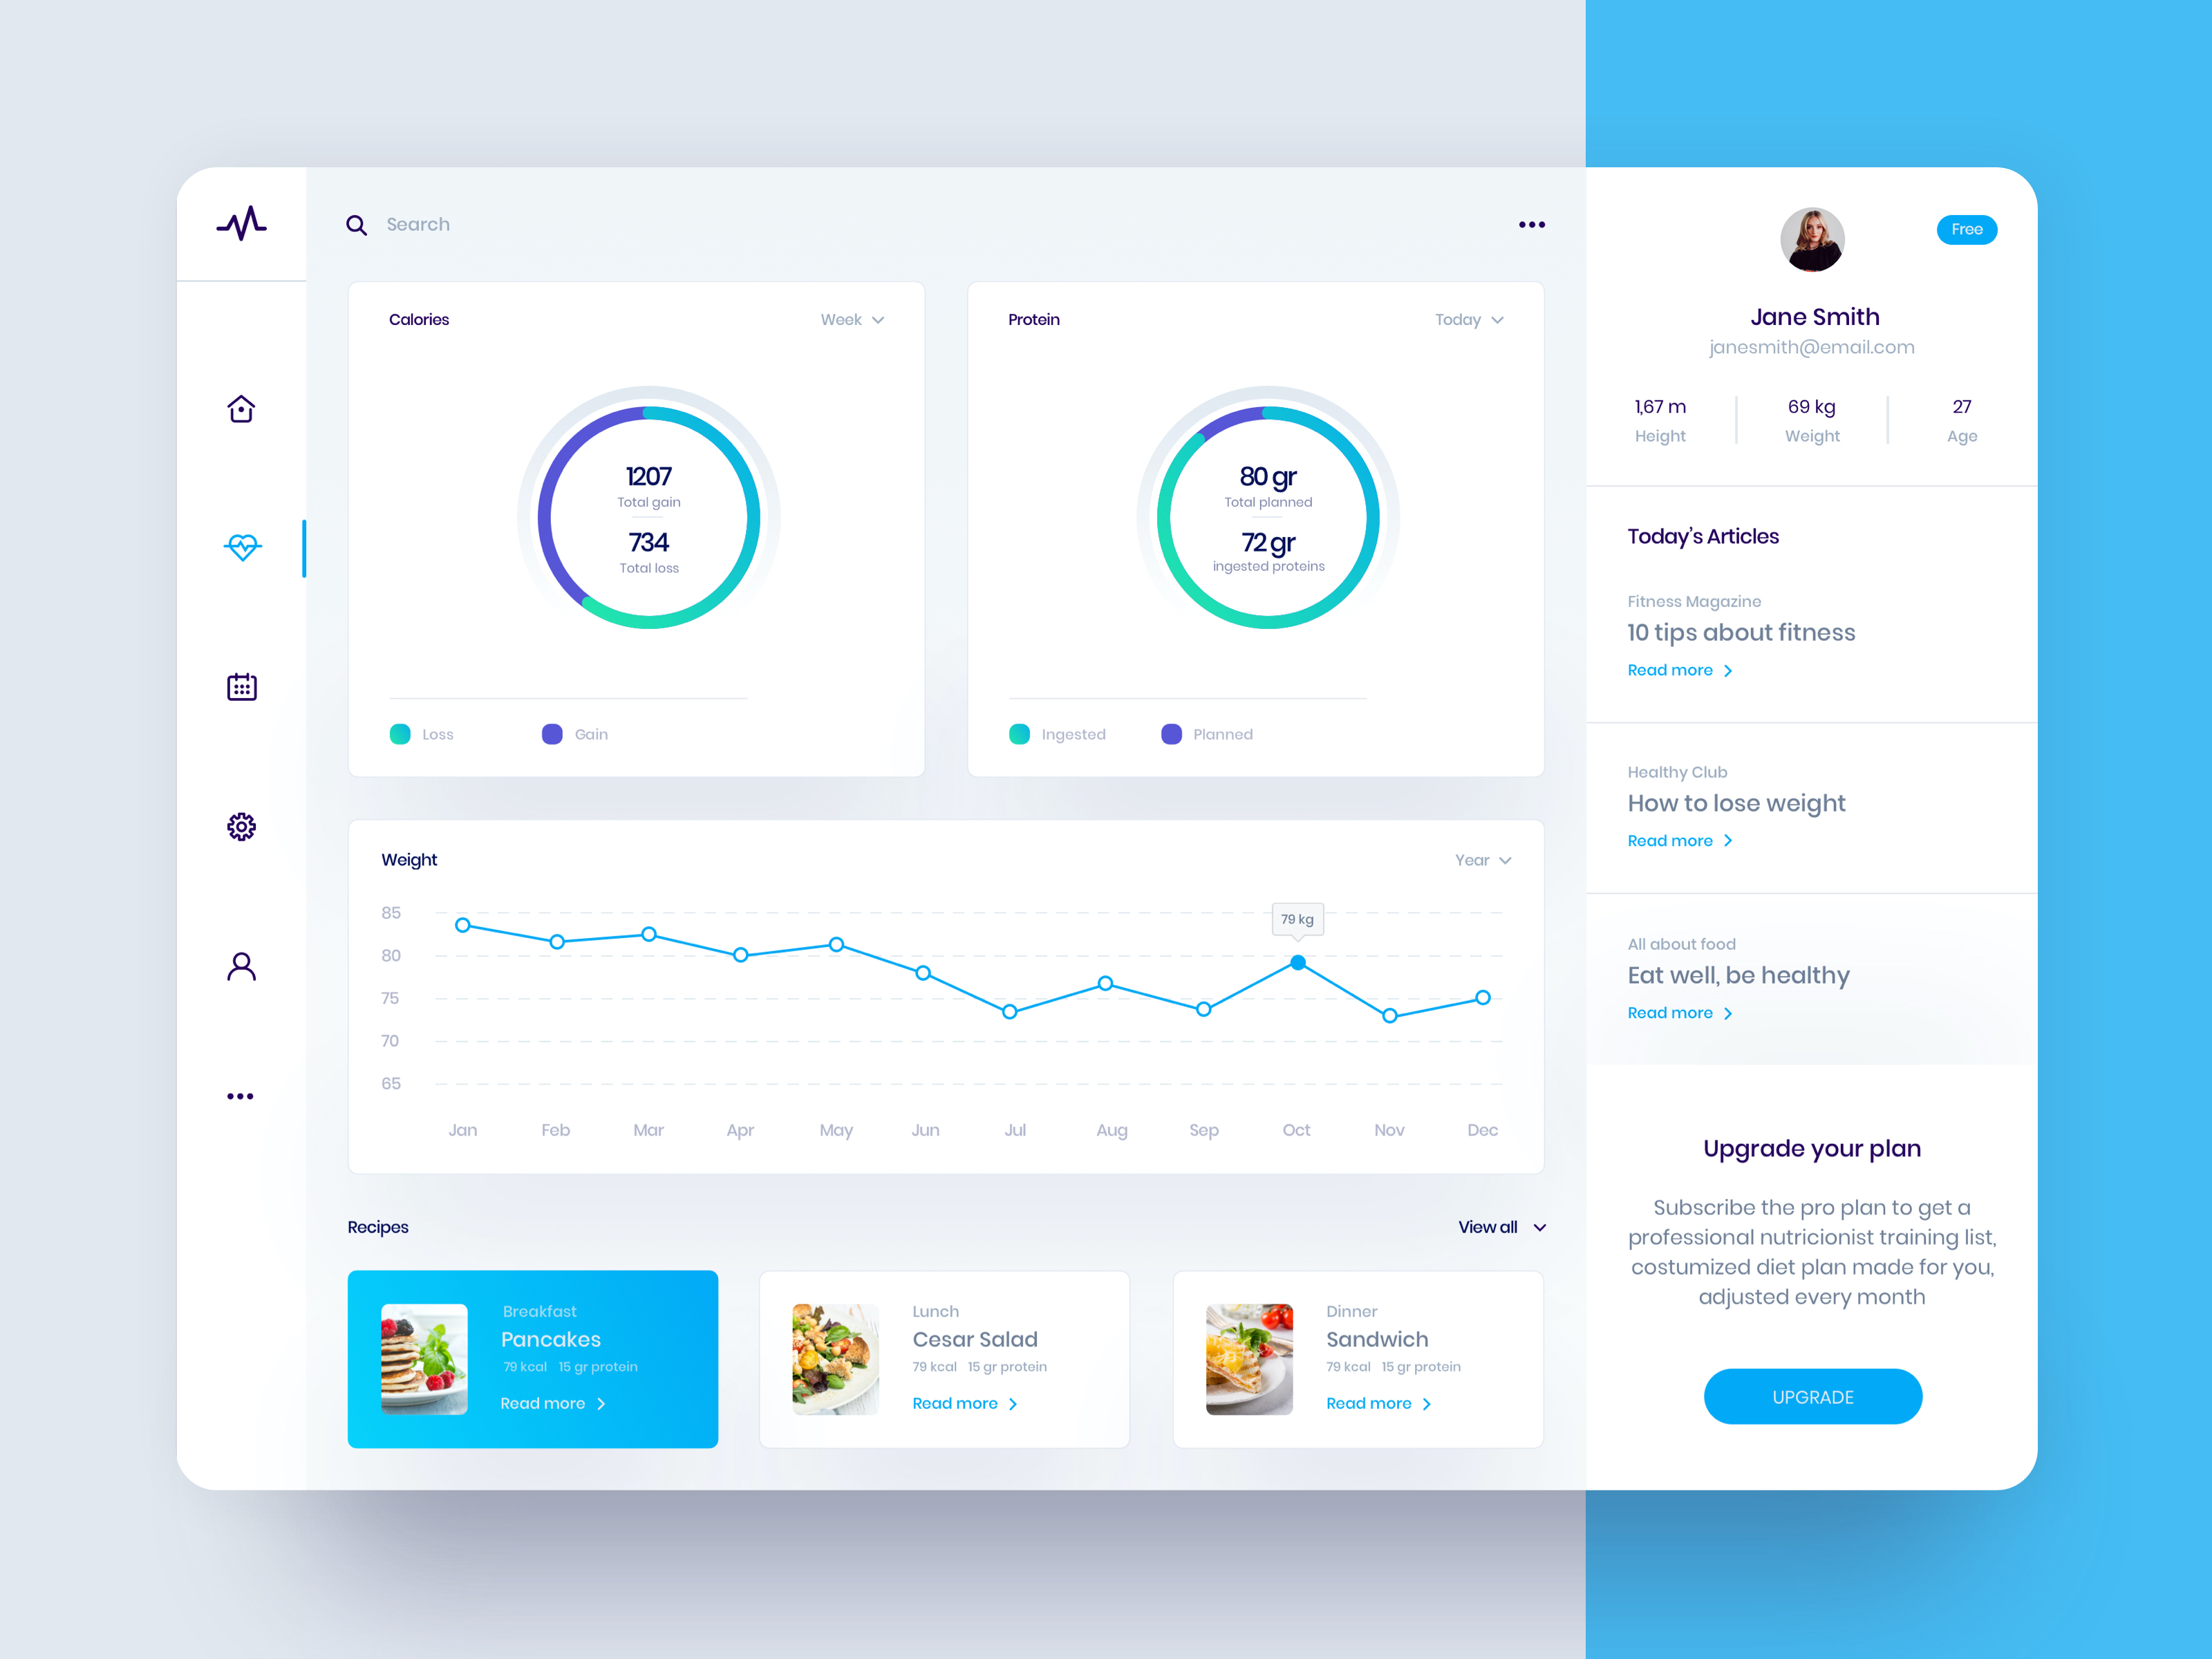Select the user profile icon in sidebar
Screen dimensions: 2212x1659
tap(241, 967)
